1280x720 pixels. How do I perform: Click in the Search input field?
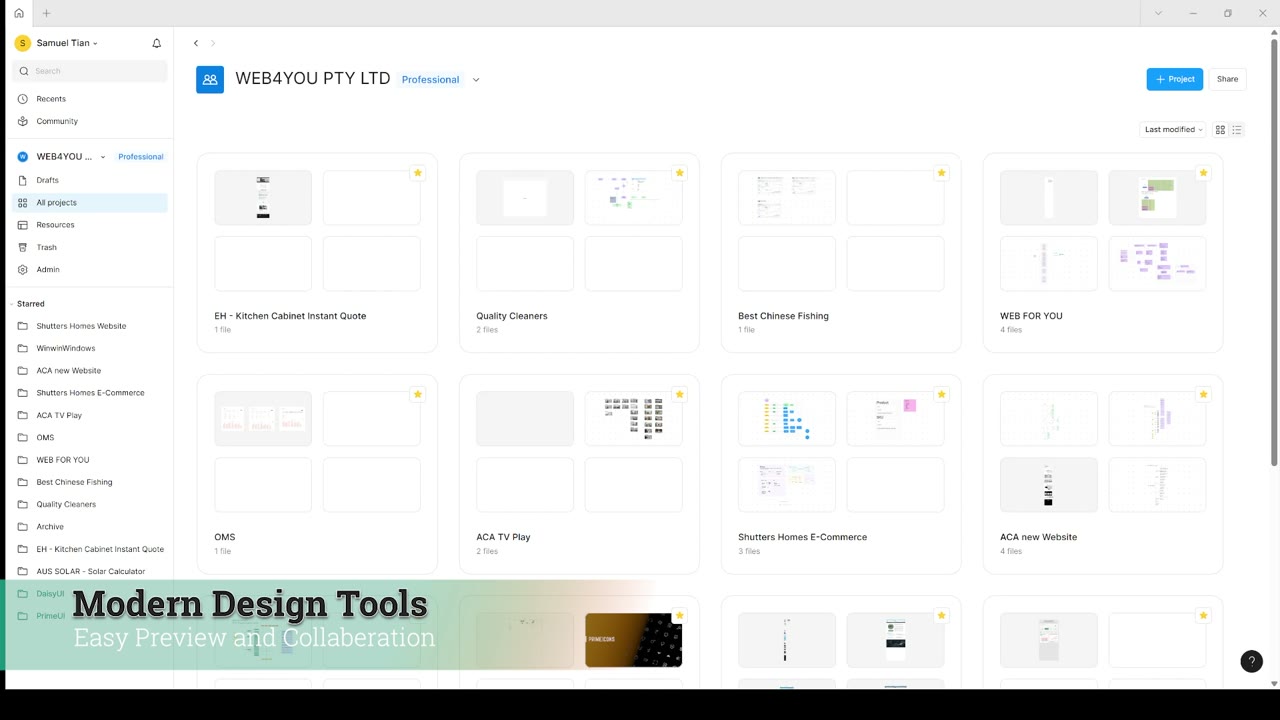point(89,71)
